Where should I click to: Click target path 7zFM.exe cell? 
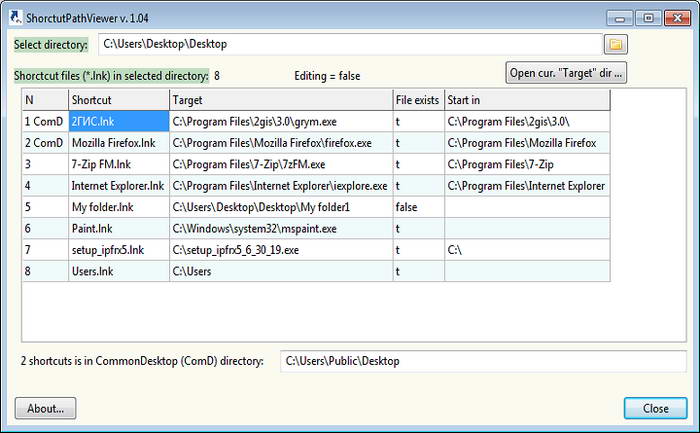[281, 164]
